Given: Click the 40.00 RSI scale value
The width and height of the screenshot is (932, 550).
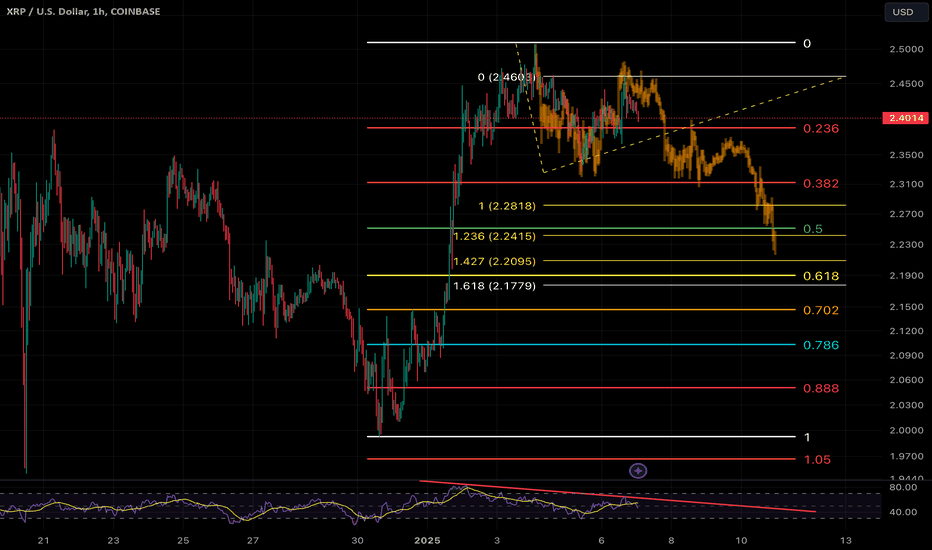Looking at the screenshot, I should (x=903, y=512).
